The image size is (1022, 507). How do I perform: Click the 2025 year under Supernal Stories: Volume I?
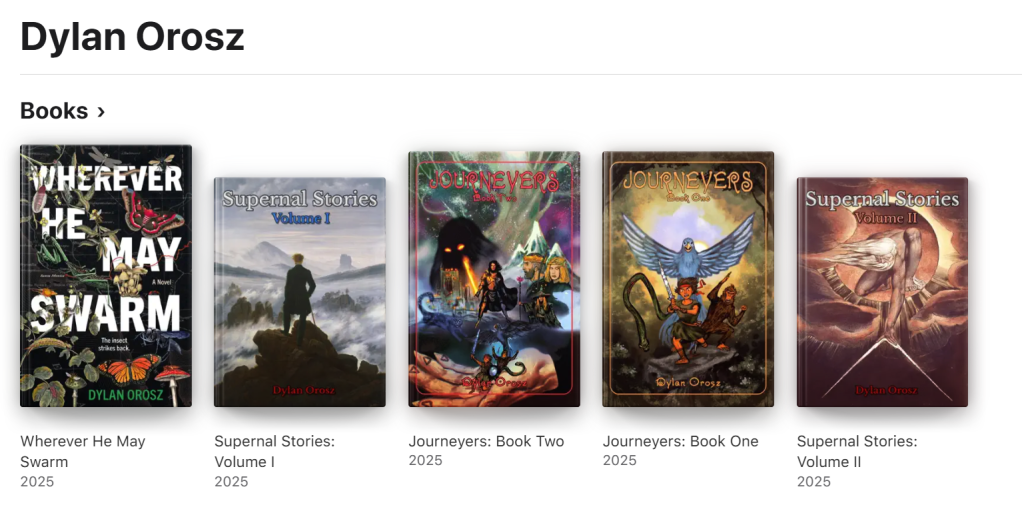pyautogui.click(x=231, y=482)
